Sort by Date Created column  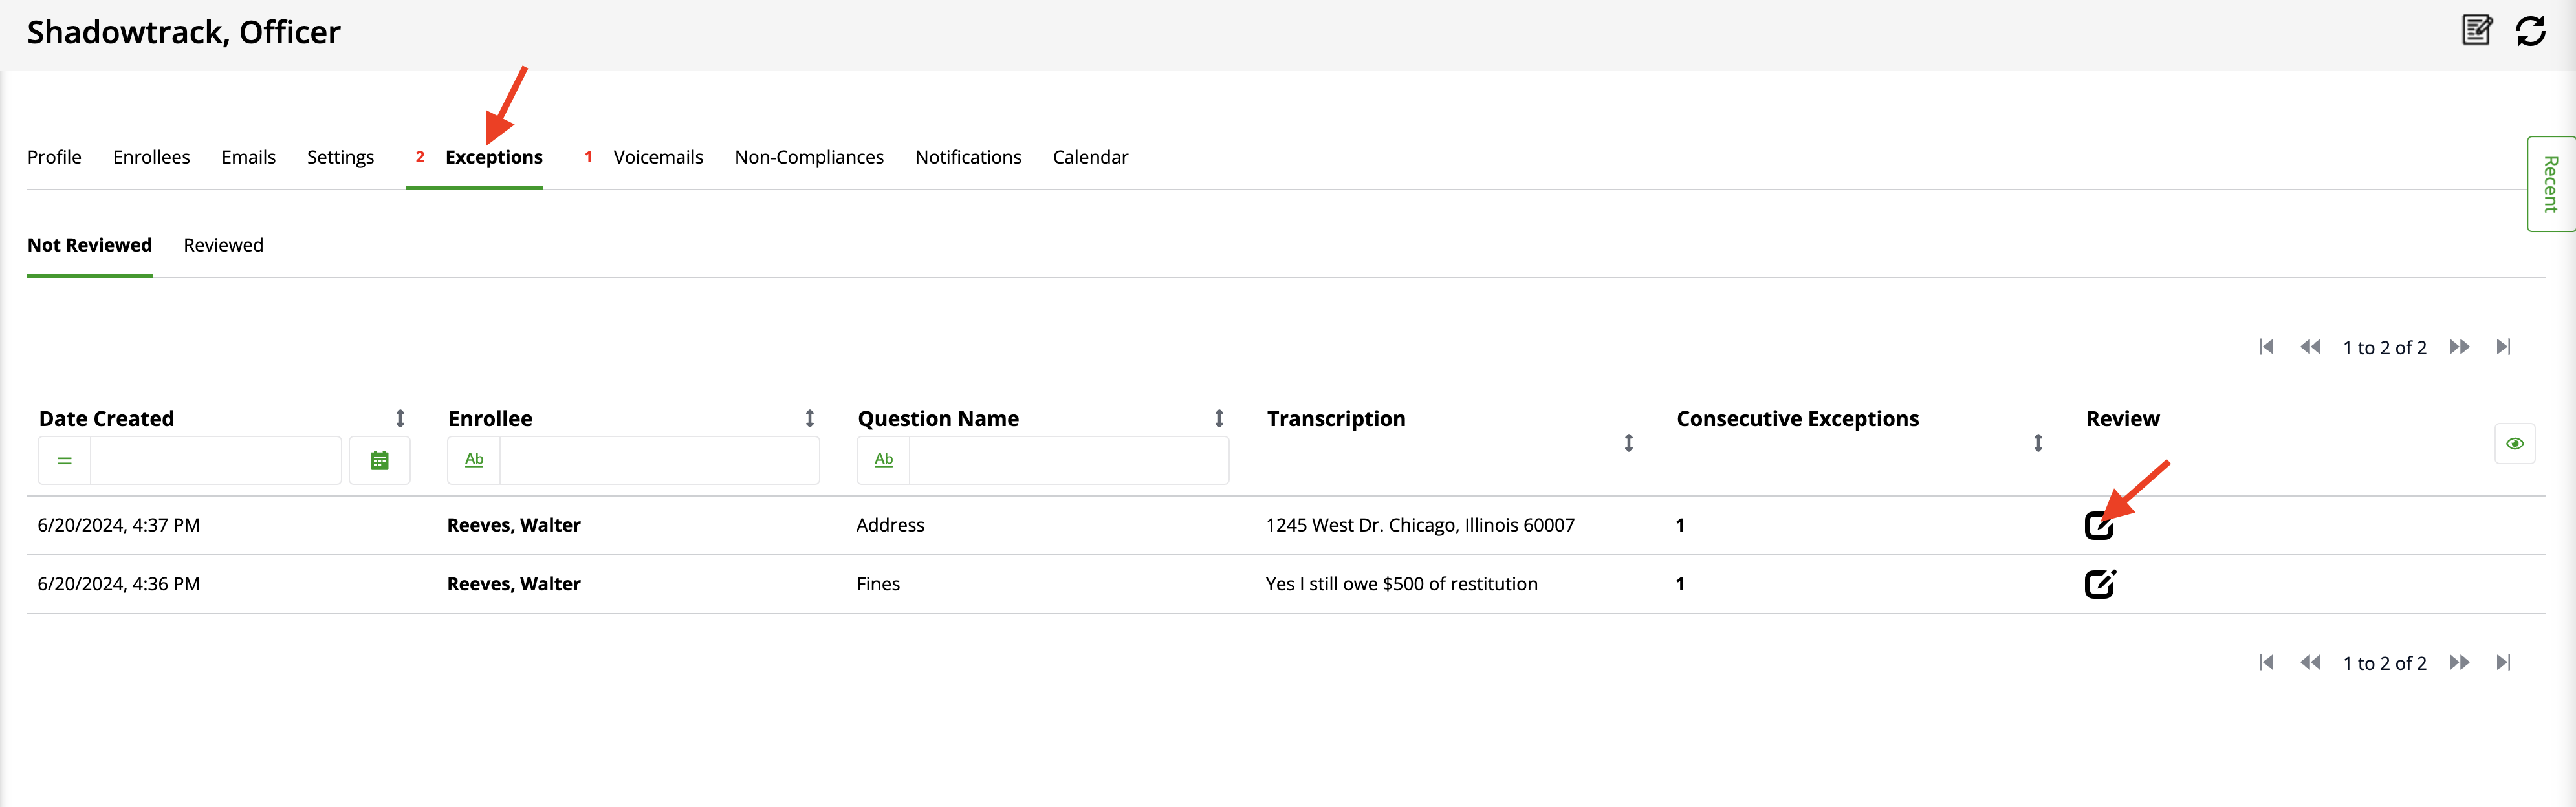[x=400, y=418]
